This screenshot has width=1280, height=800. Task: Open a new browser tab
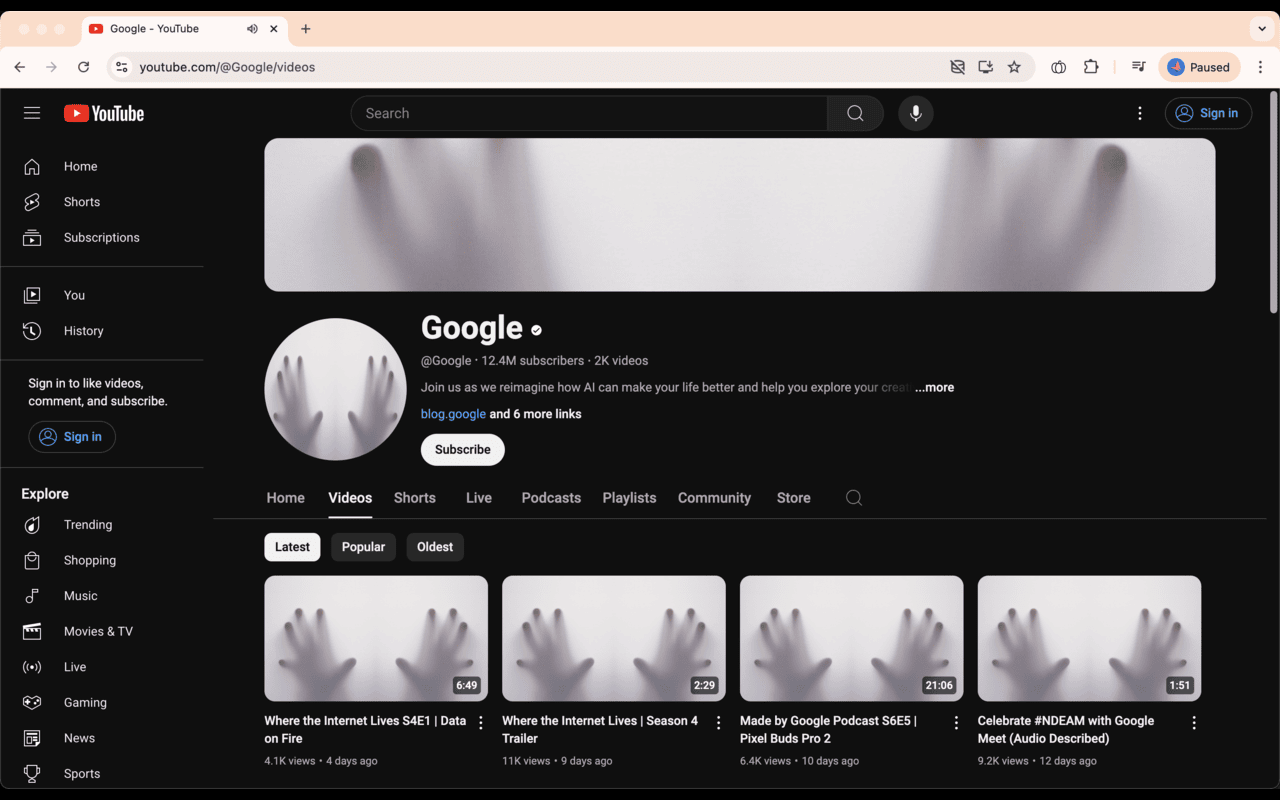point(306,29)
